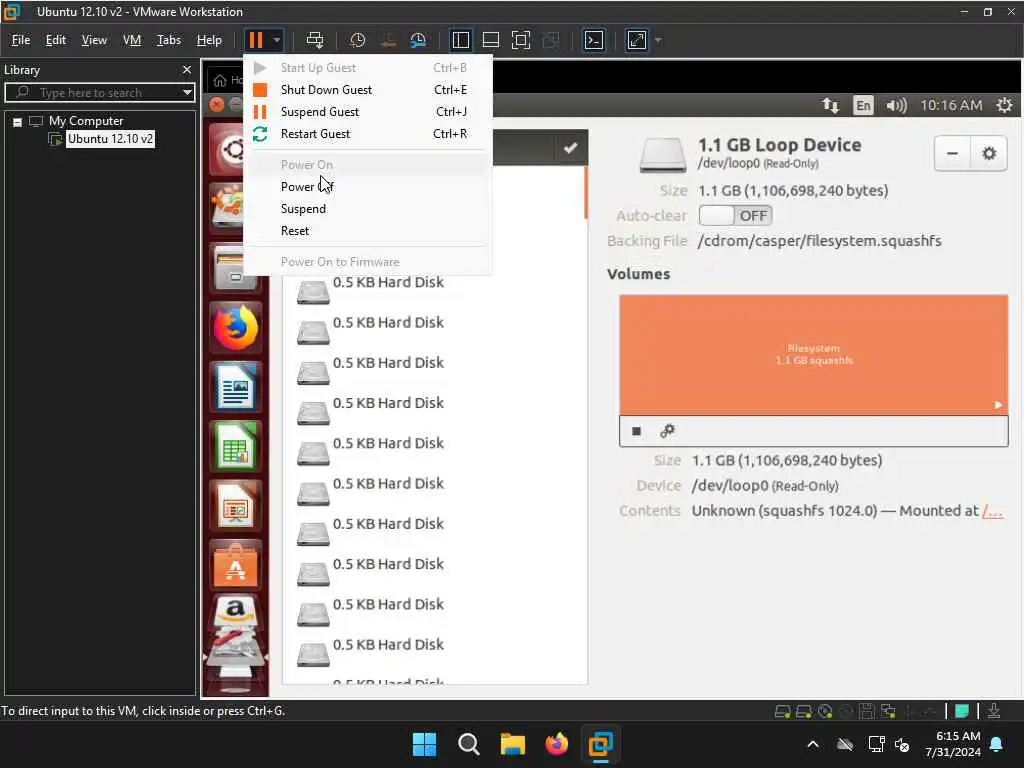Open the mounted-at path link

993,511
